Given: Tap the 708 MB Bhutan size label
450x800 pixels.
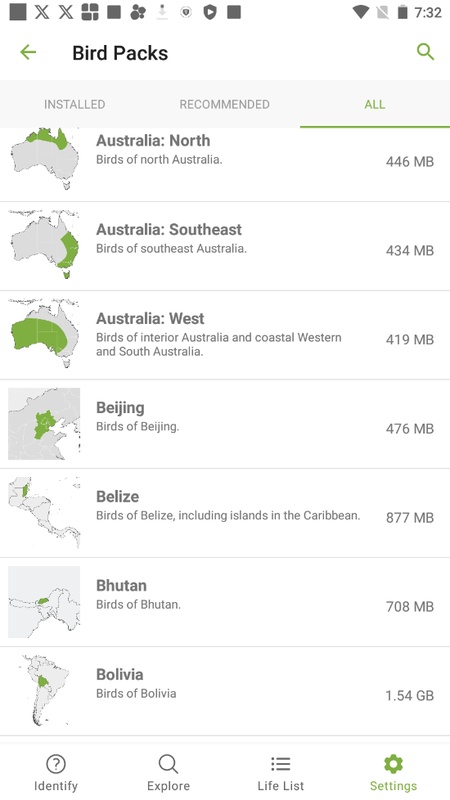Looking at the screenshot, I should click(410, 607).
